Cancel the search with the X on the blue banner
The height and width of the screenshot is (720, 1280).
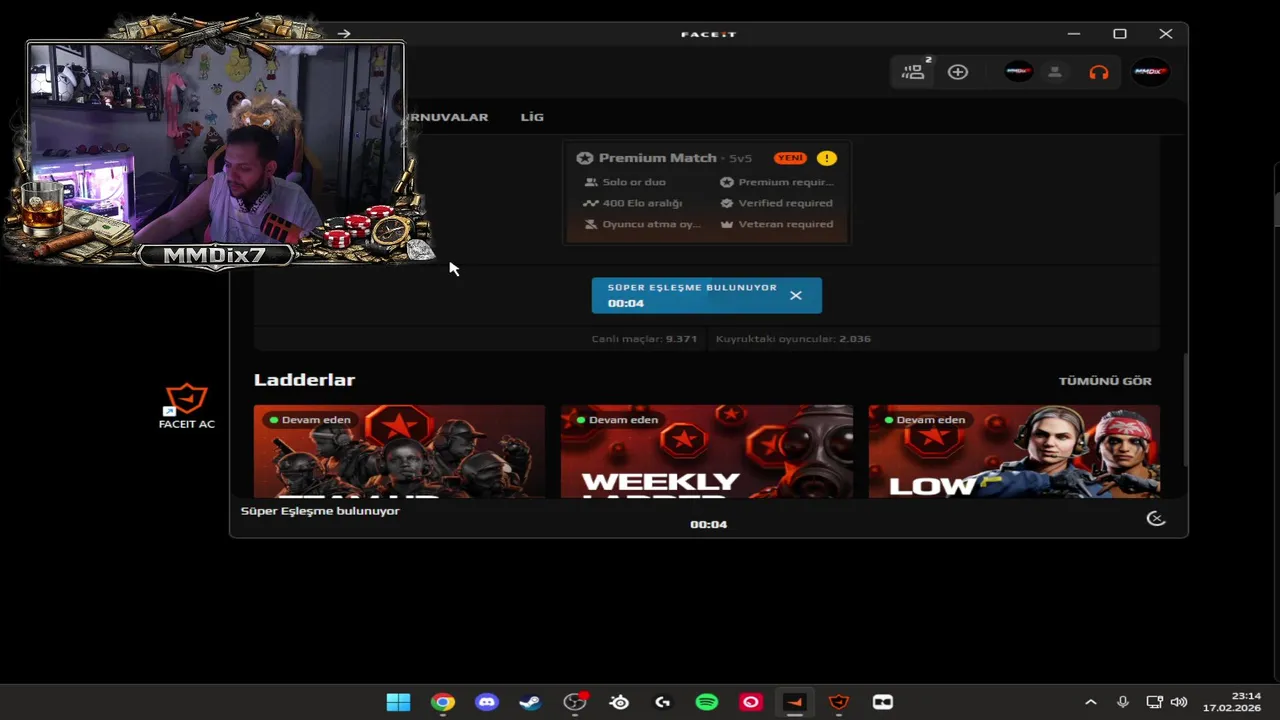pyautogui.click(x=796, y=295)
